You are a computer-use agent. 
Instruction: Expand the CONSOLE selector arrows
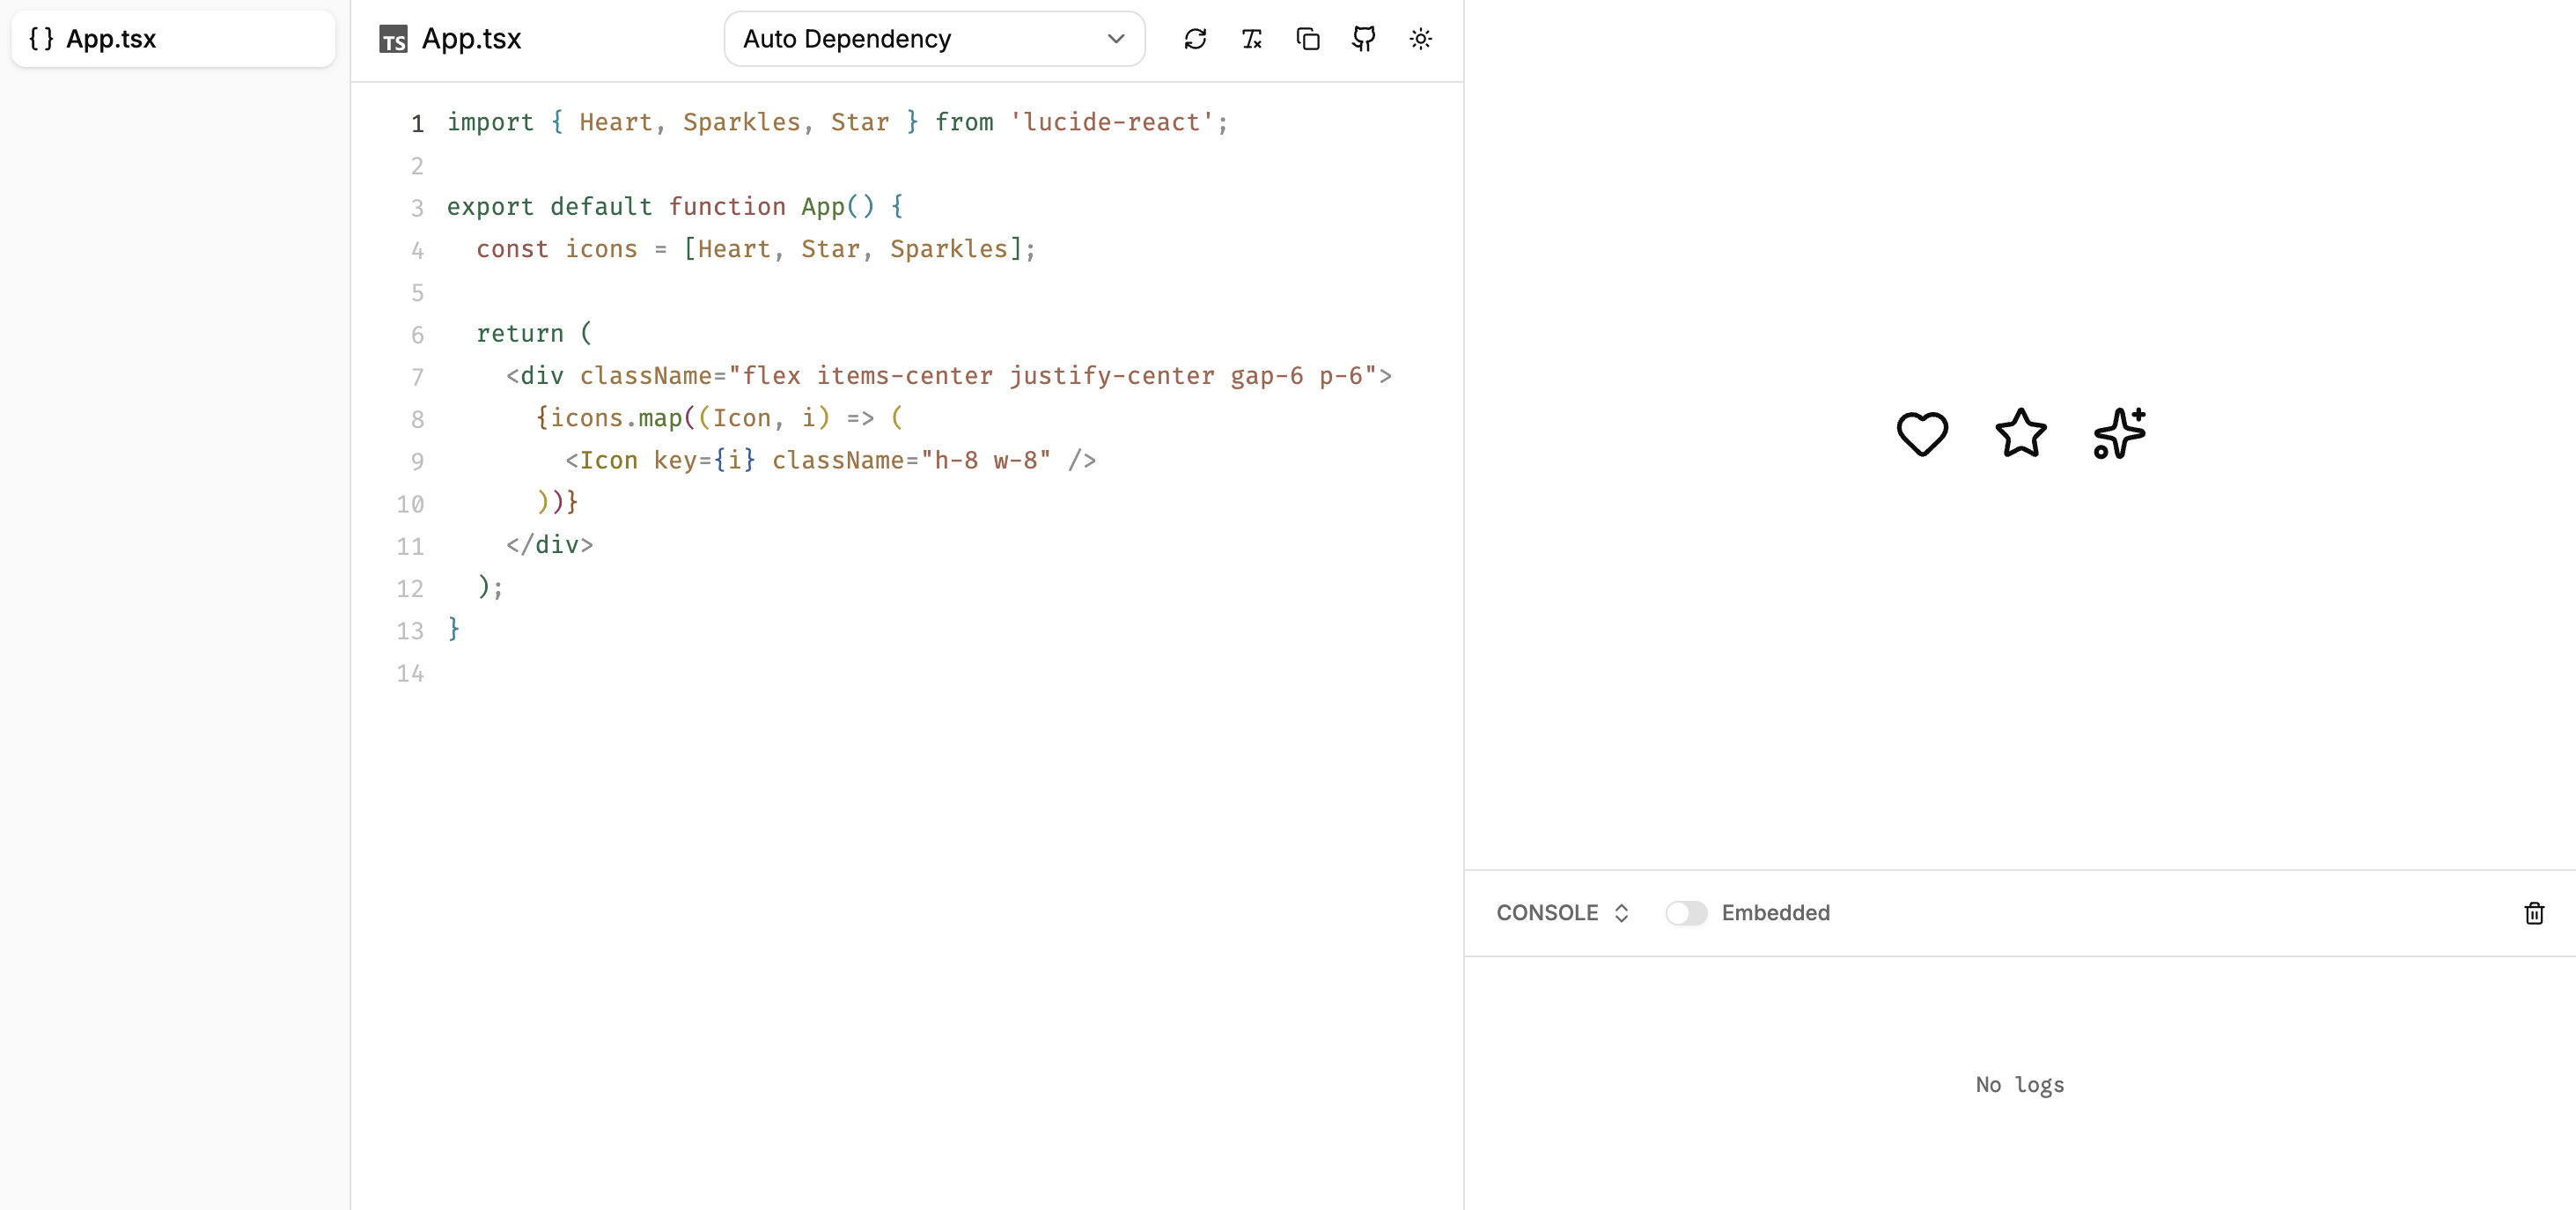[1621, 913]
